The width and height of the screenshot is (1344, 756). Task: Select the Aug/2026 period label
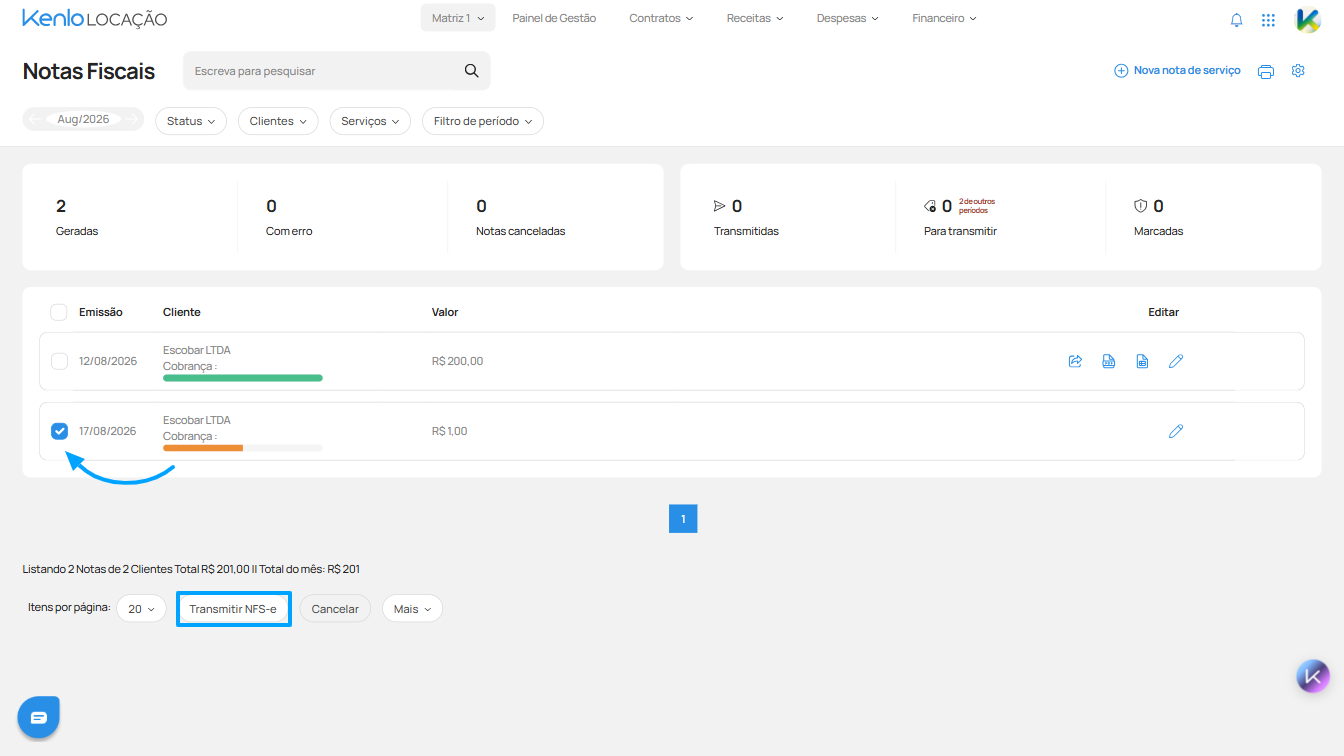[x=83, y=119]
